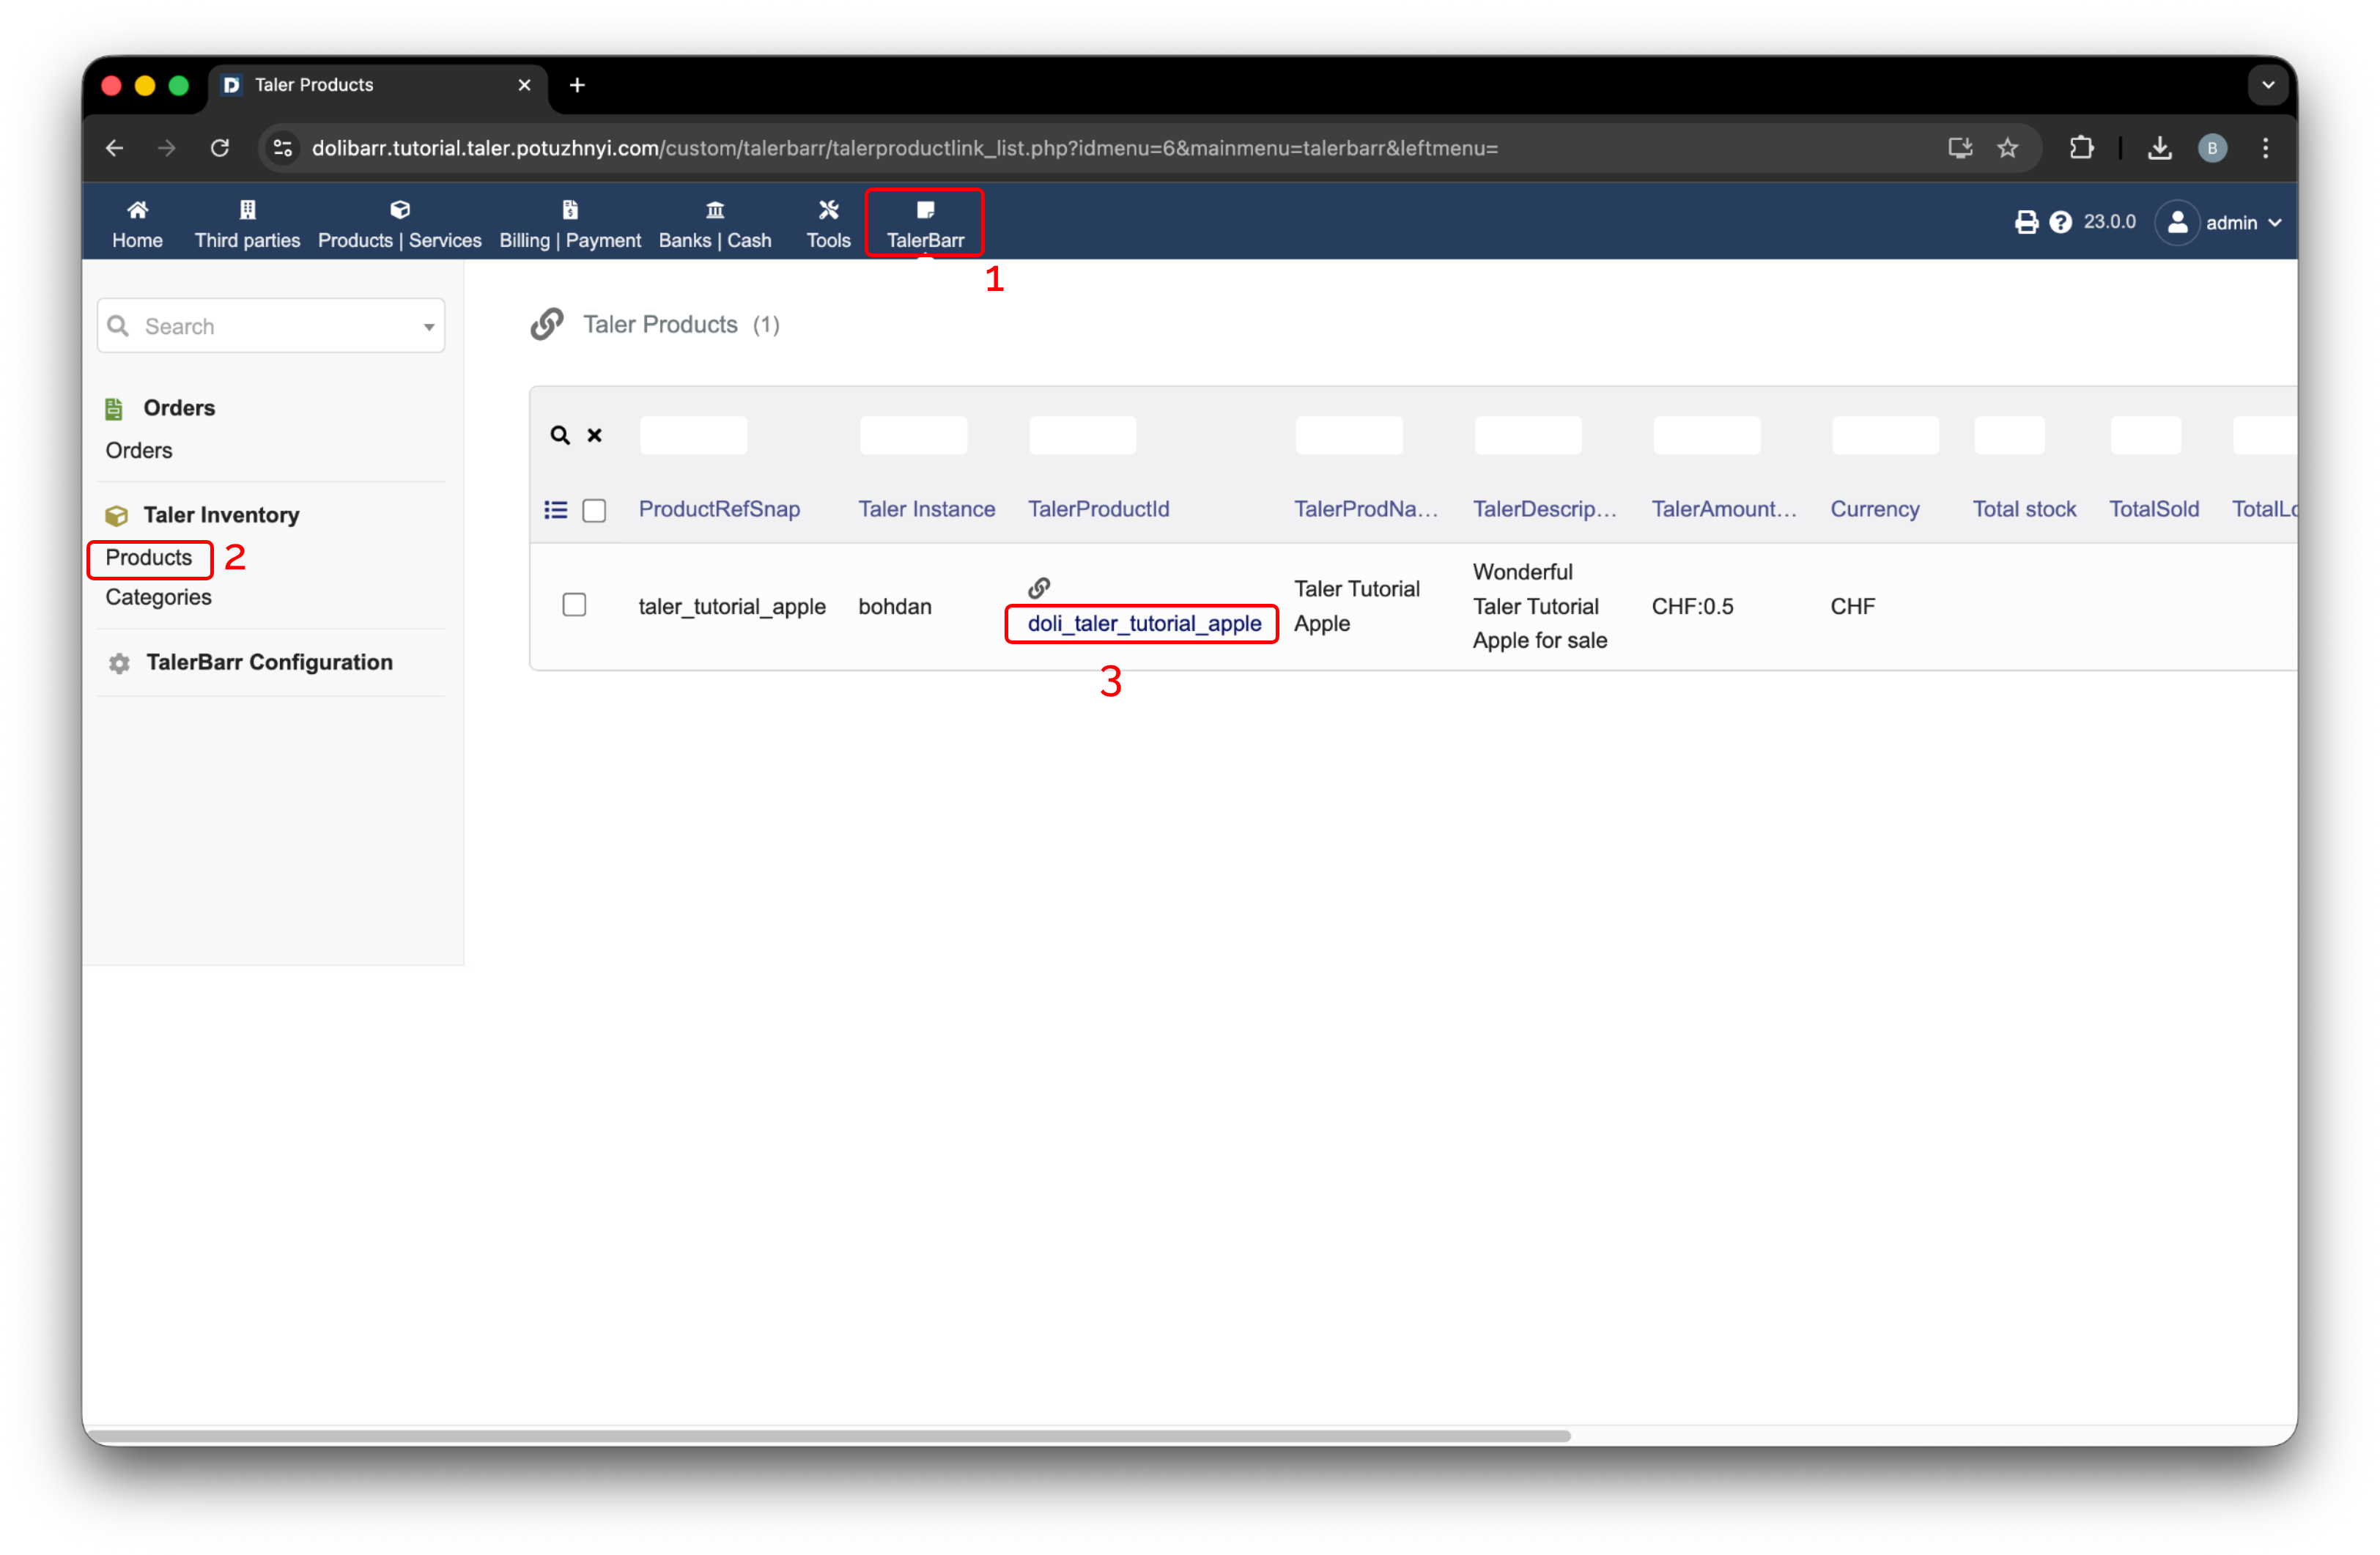This screenshot has width=2380, height=1555.
Task: Click the Home icon in top menu
Action: pyautogui.click(x=137, y=210)
